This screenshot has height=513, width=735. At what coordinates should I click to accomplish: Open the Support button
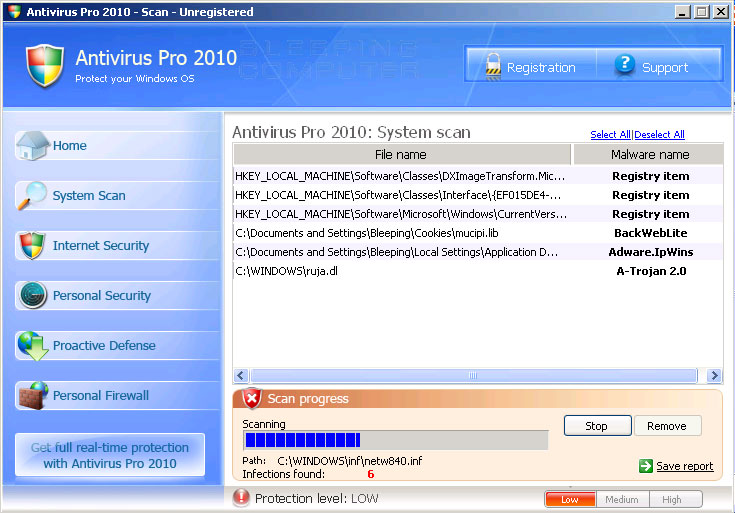(x=658, y=65)
